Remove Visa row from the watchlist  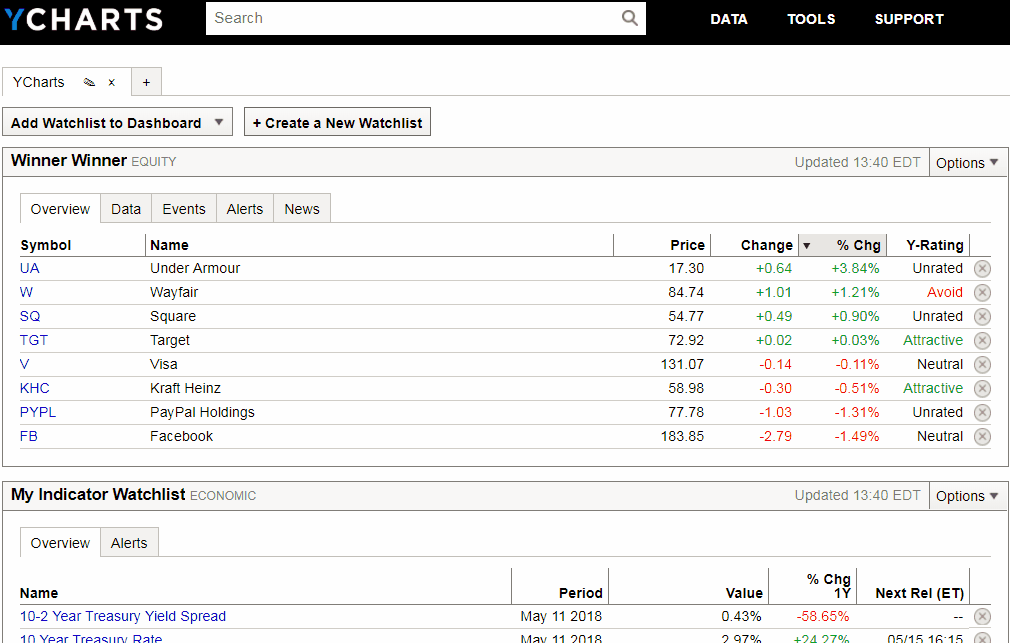pyautogui.click(x=982, y=365)
